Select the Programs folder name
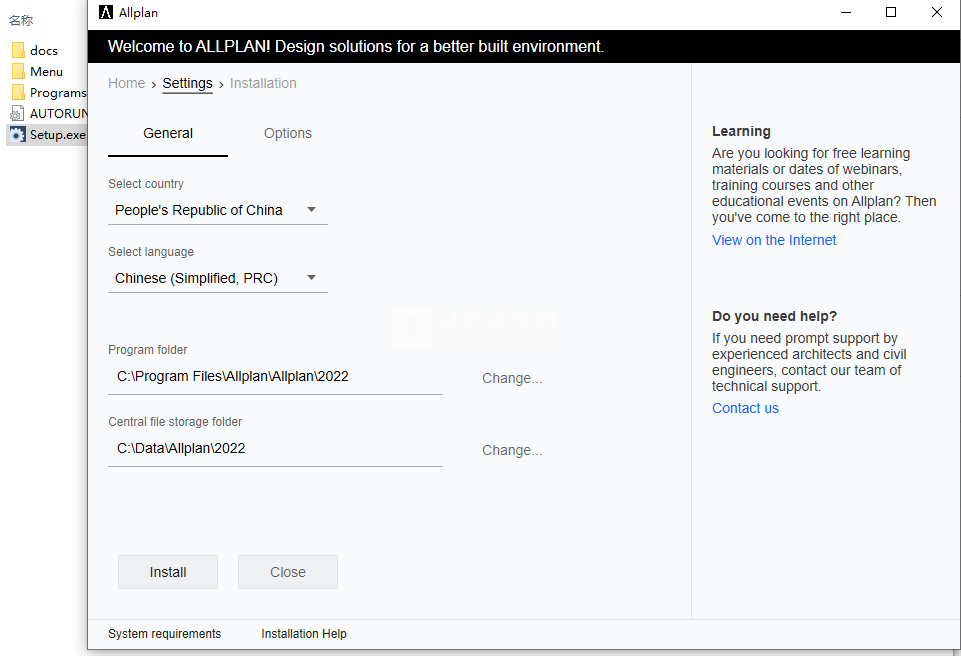This screenshot has width=961, height=656. point(58,93)
